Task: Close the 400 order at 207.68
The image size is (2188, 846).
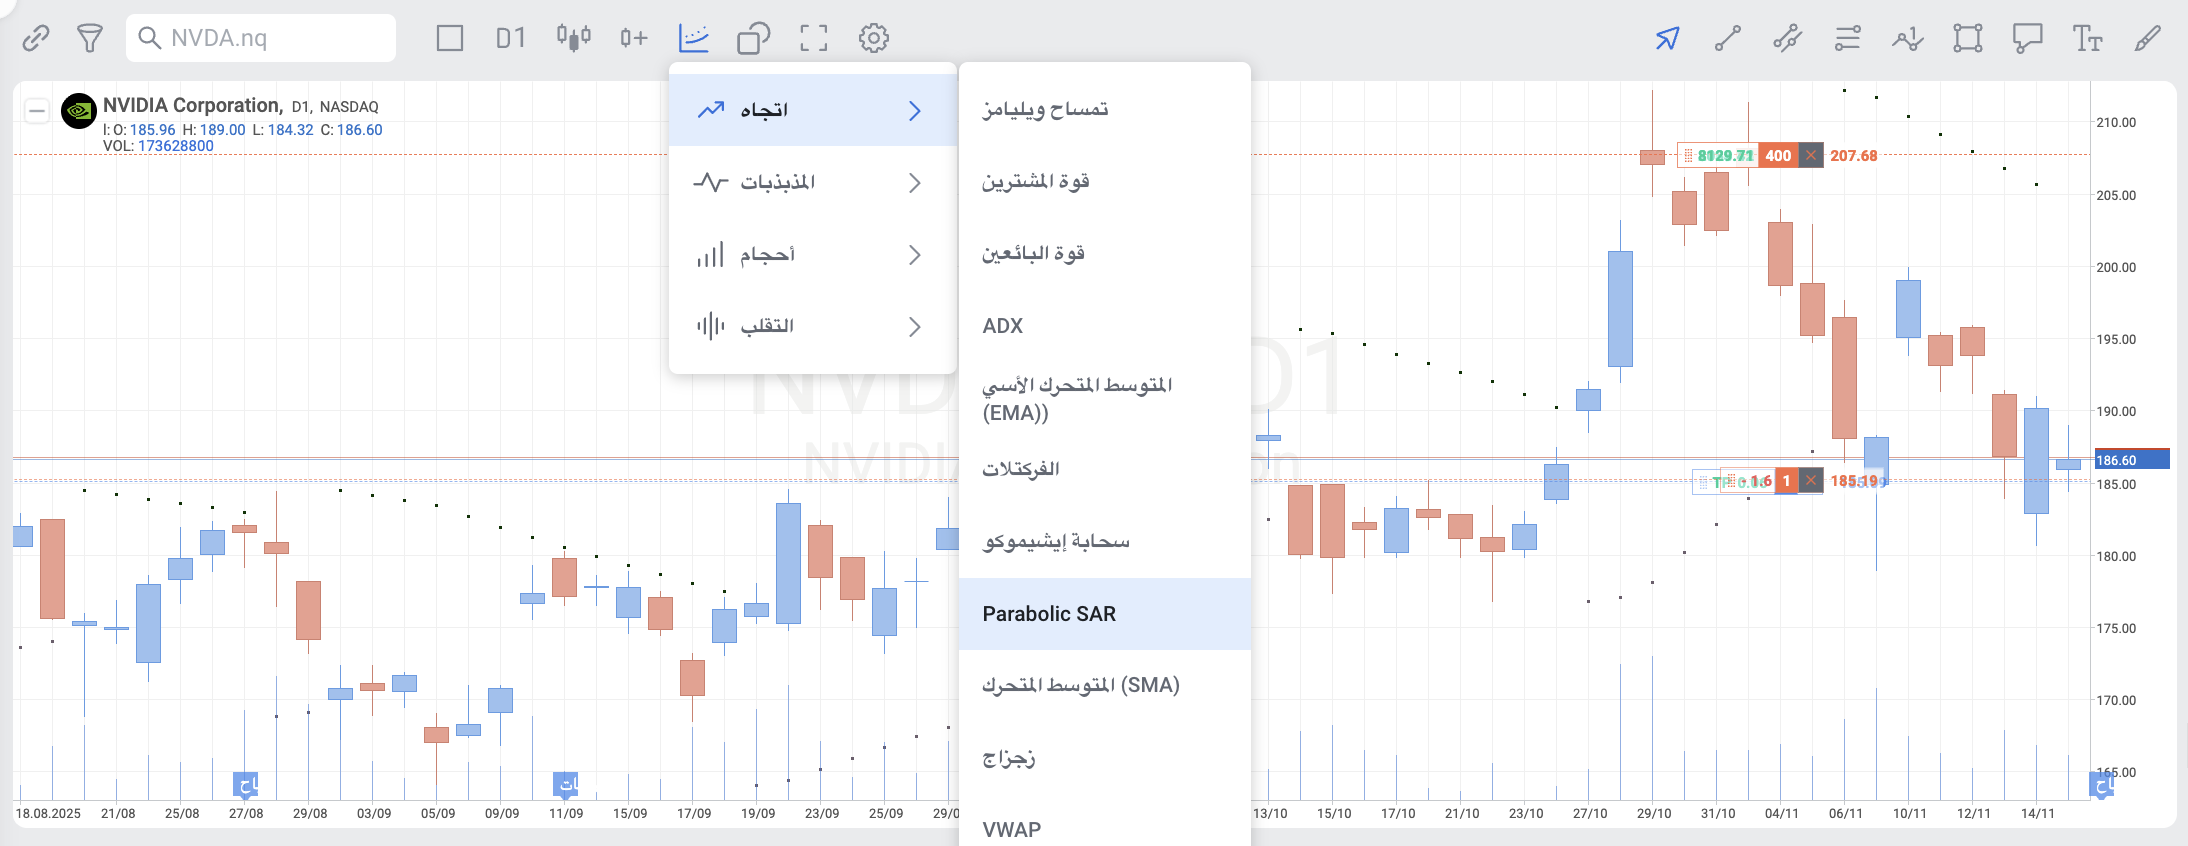Action: coord(1811,155)
